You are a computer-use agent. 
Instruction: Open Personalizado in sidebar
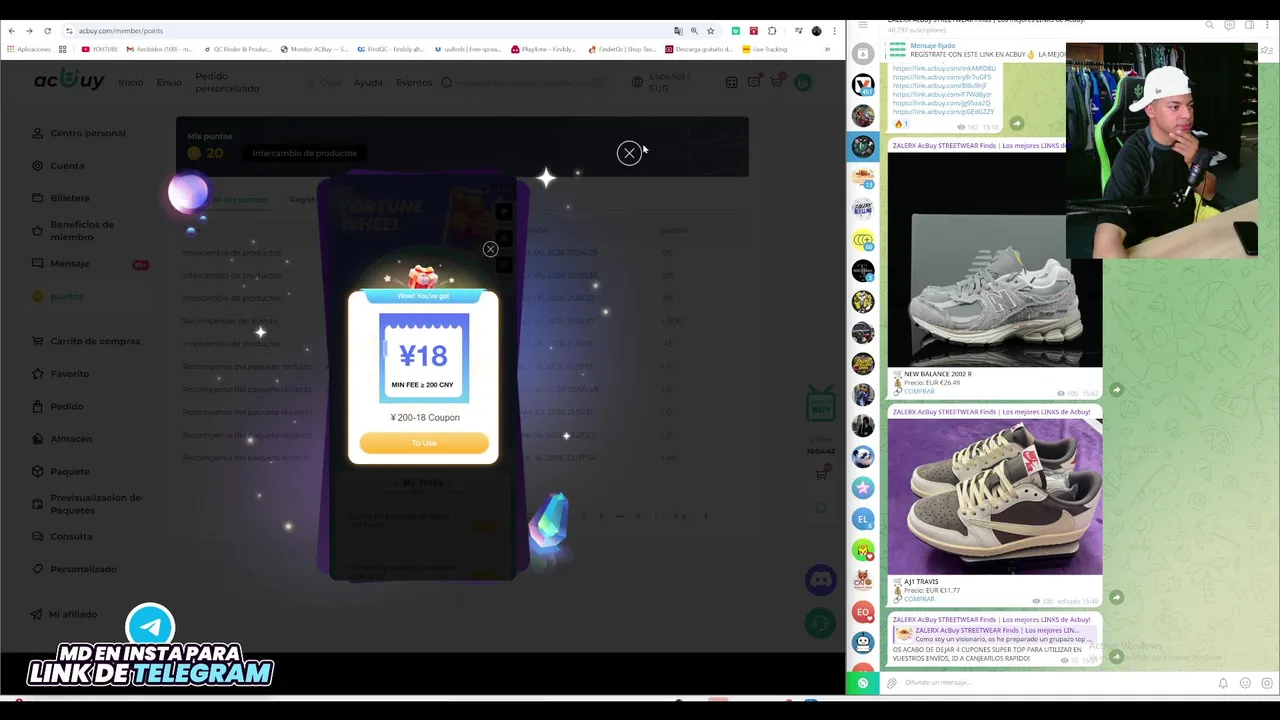coord(74,569)
